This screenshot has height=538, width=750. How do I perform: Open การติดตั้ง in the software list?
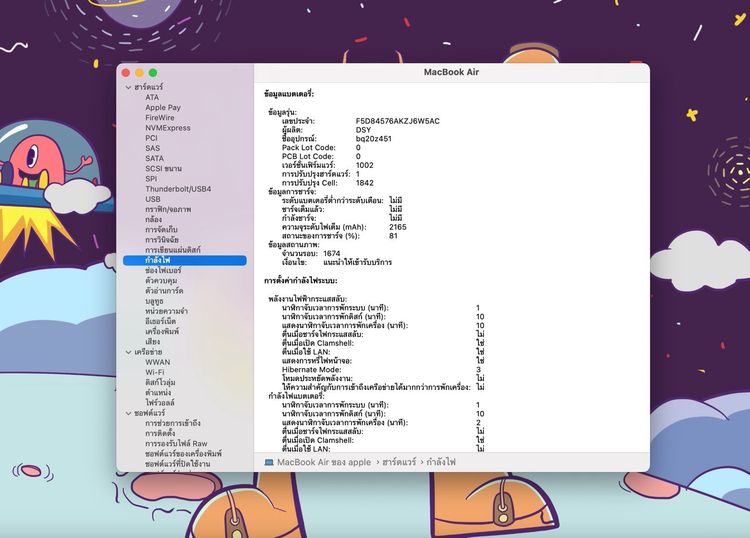(160, 433)
